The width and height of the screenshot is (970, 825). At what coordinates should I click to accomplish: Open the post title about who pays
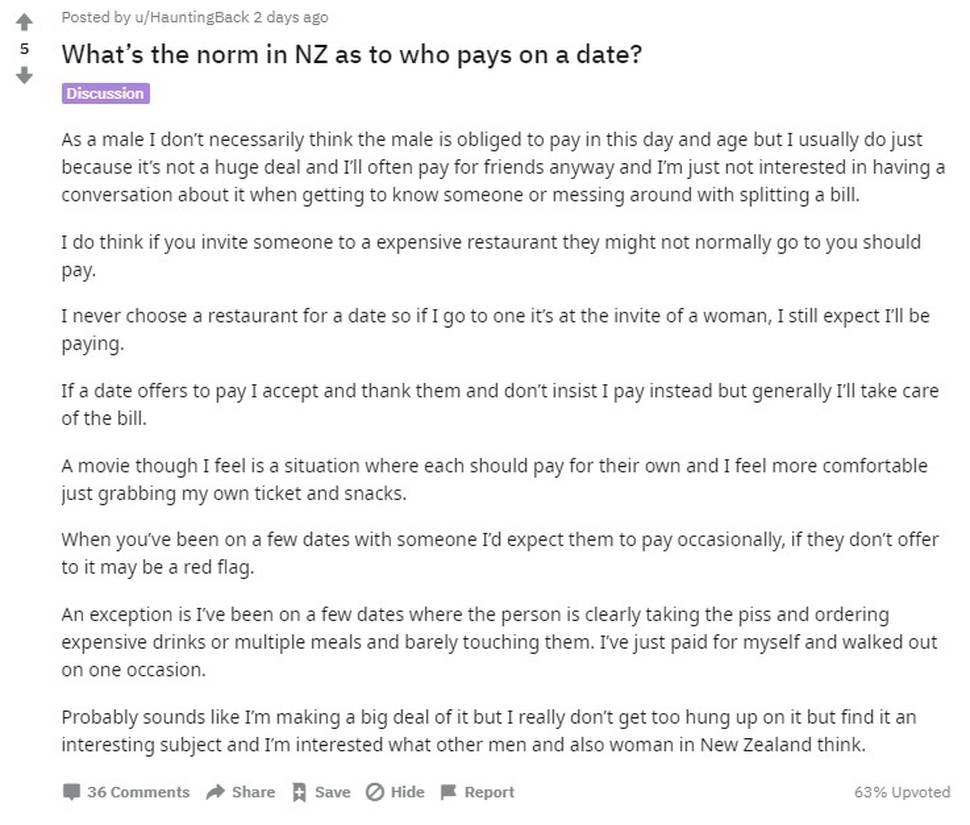tap(351, 54)
